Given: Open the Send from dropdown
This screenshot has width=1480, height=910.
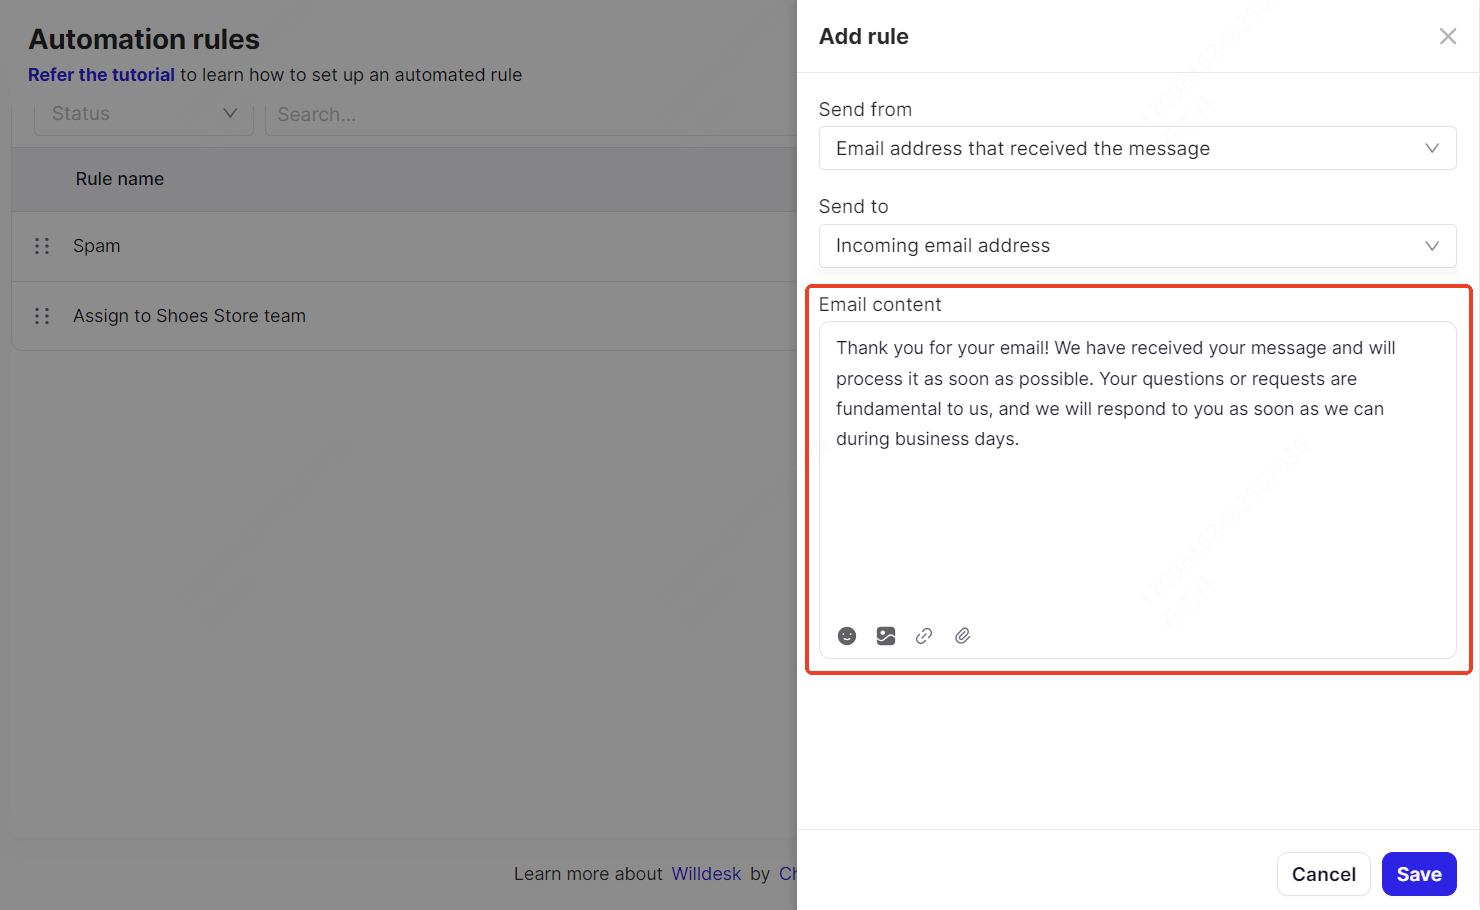Looking at the screenshot, I should click(1137, 148).
